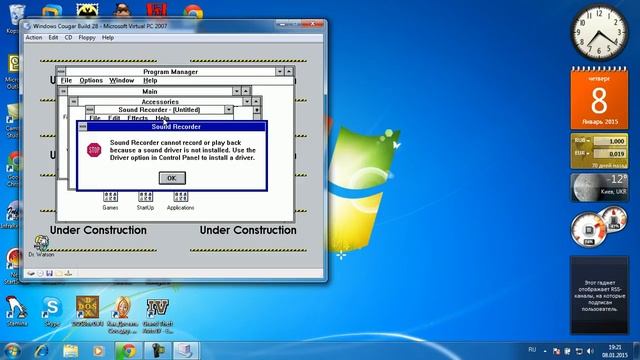The height and width of the screenshot is (360, 640).
Task: Open the Stamina desktop shortcut
Action: [x=17, y=311]
